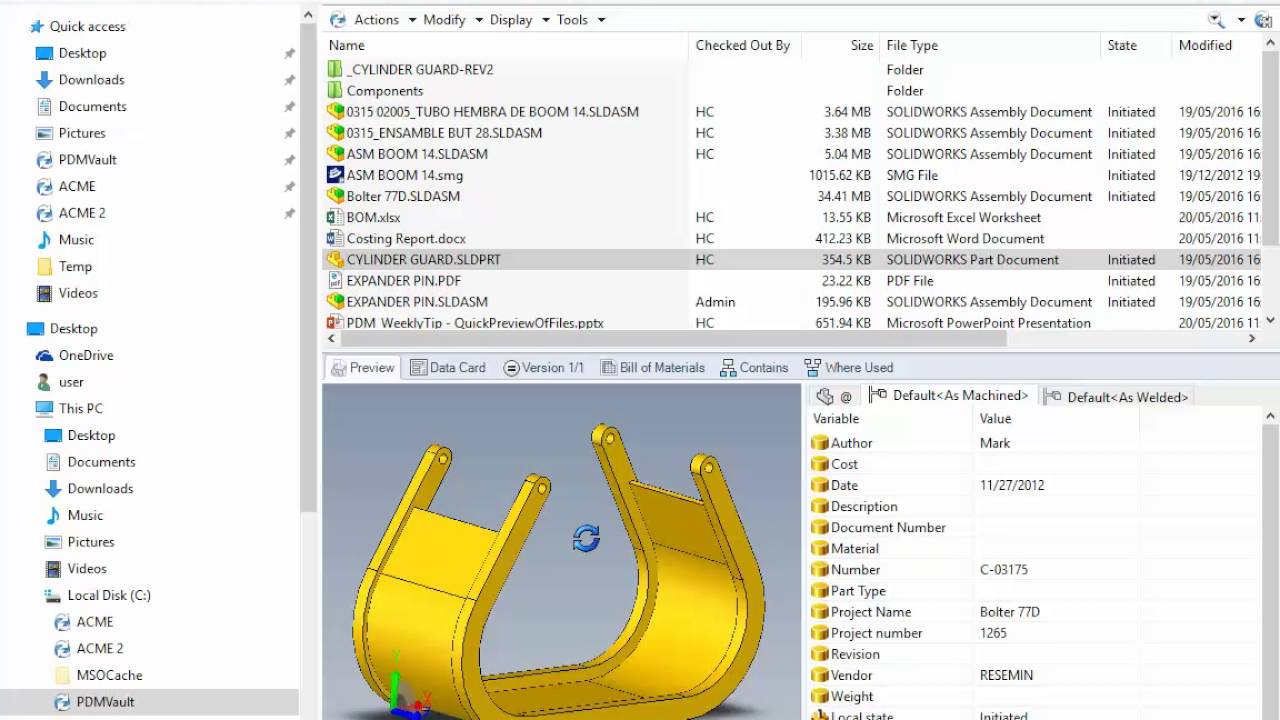Screen dimensions: 1280x720
Task: Switch to the Data Card tab
Action: 448,368
